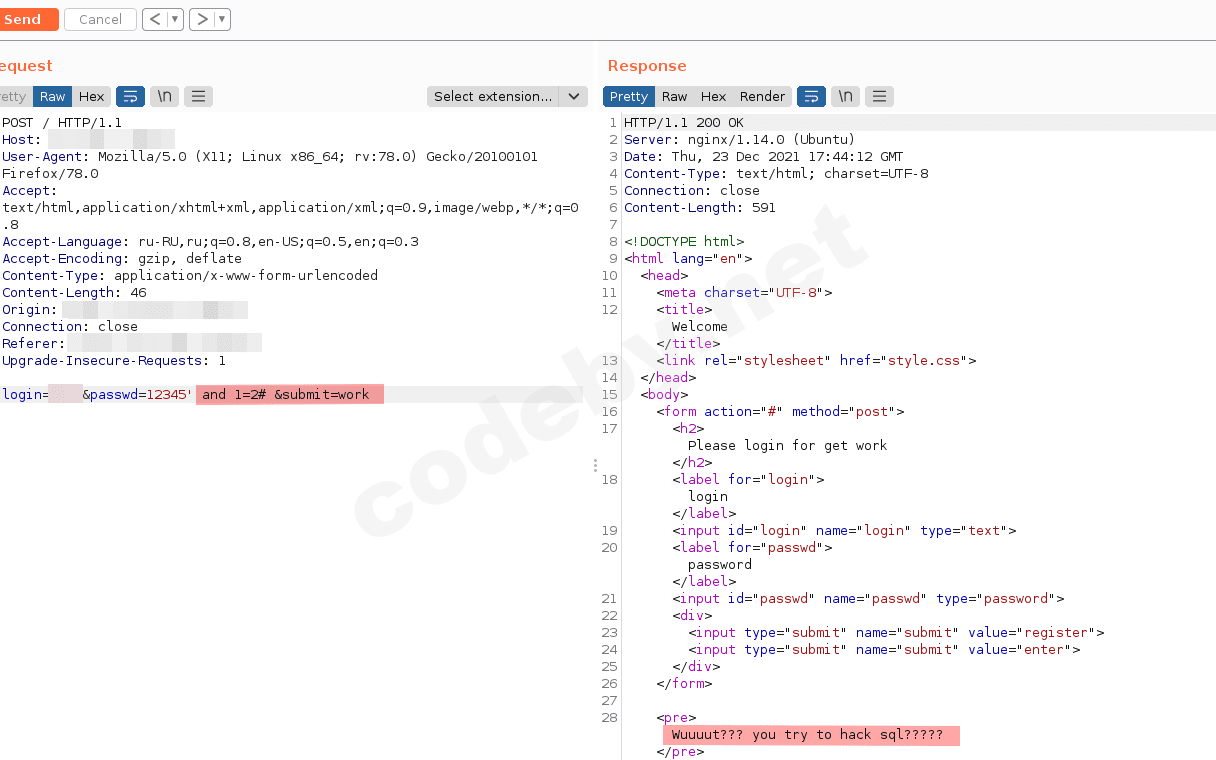Click the Response panel heading
This screenshot has width=1216, height=760.
click(647, 66)
